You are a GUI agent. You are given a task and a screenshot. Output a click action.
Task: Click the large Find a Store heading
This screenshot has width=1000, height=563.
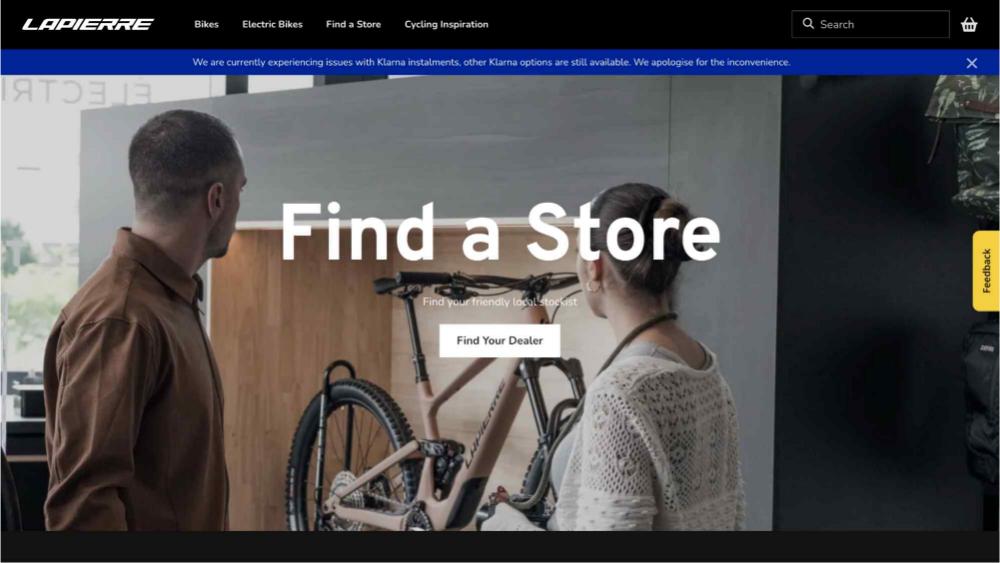(x=500, y=231)
